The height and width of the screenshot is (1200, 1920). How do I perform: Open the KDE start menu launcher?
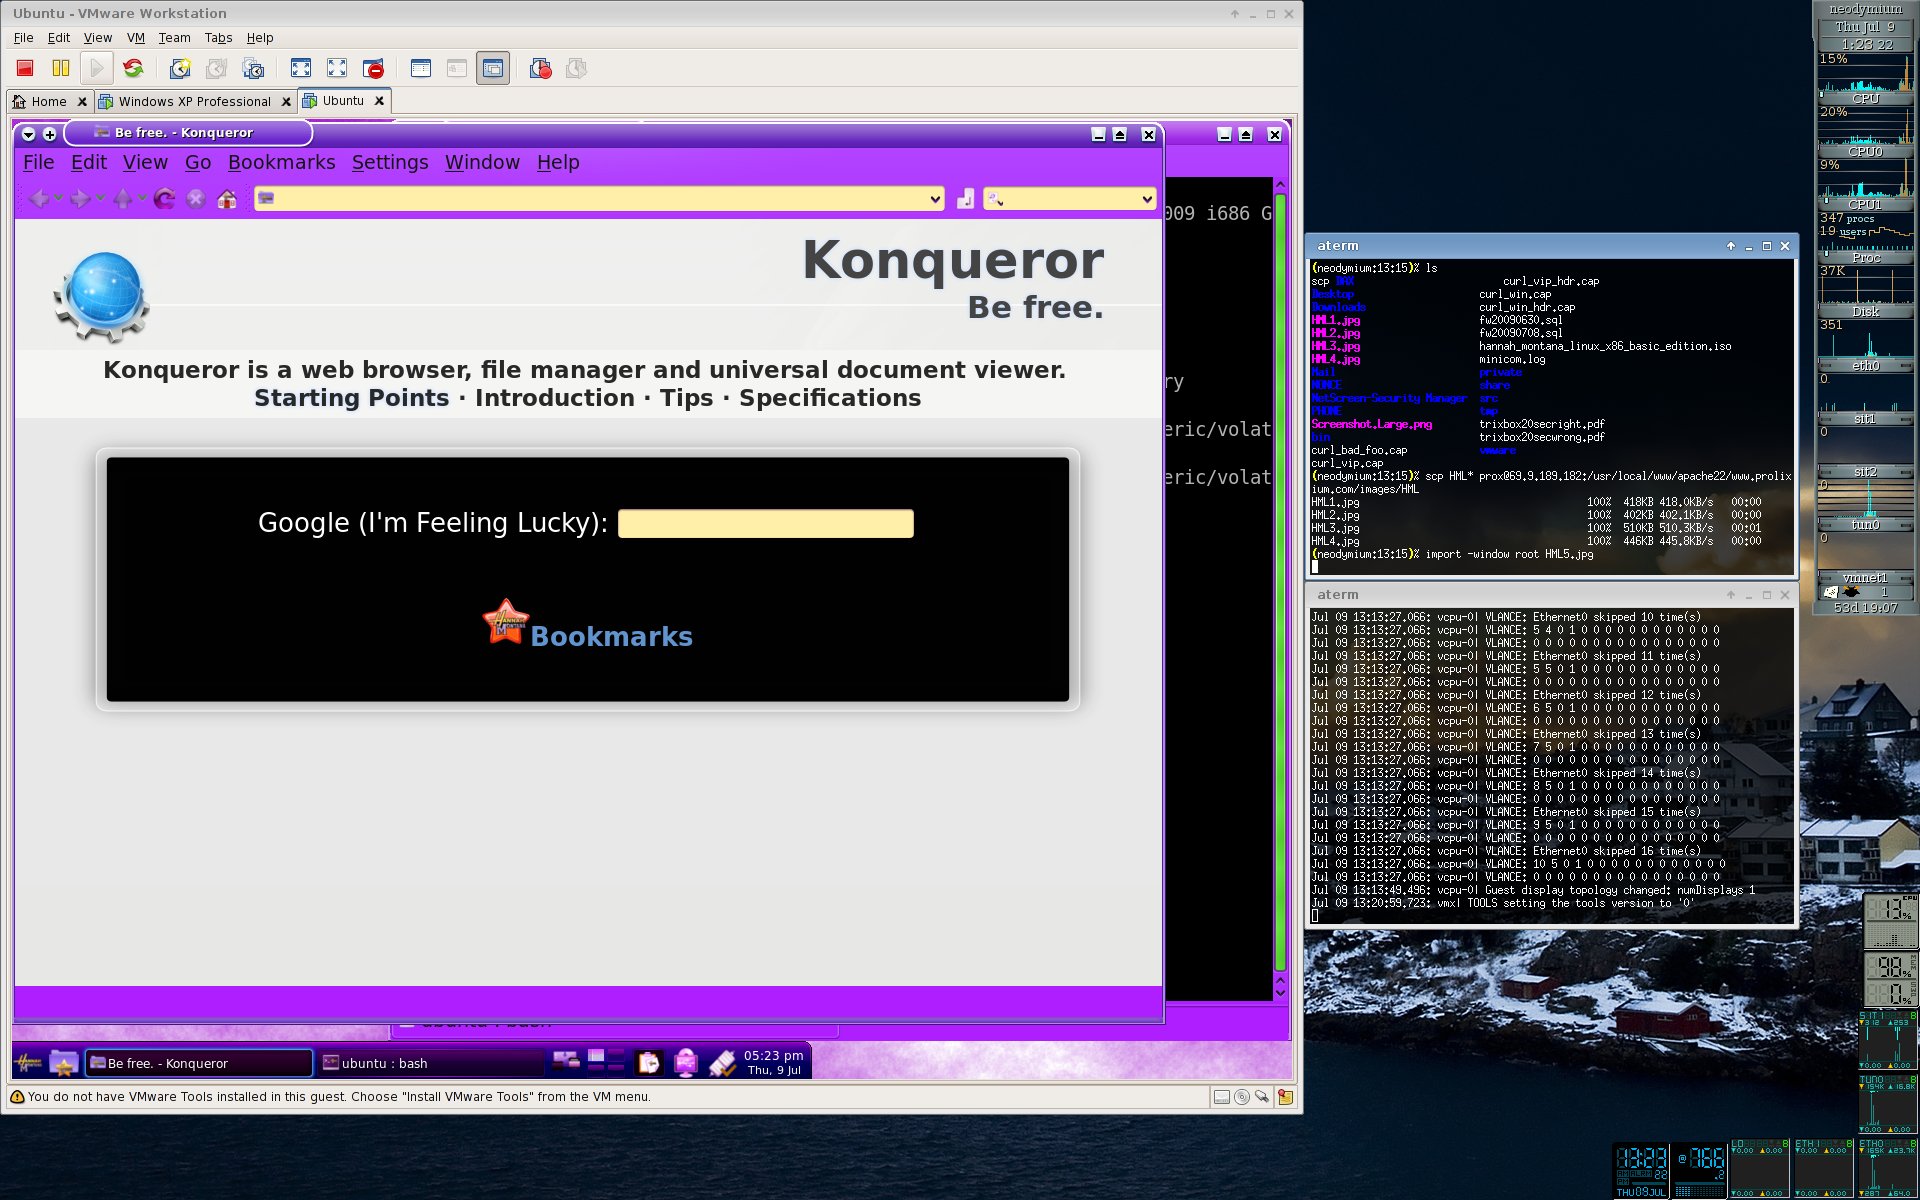click(28, 1063)
